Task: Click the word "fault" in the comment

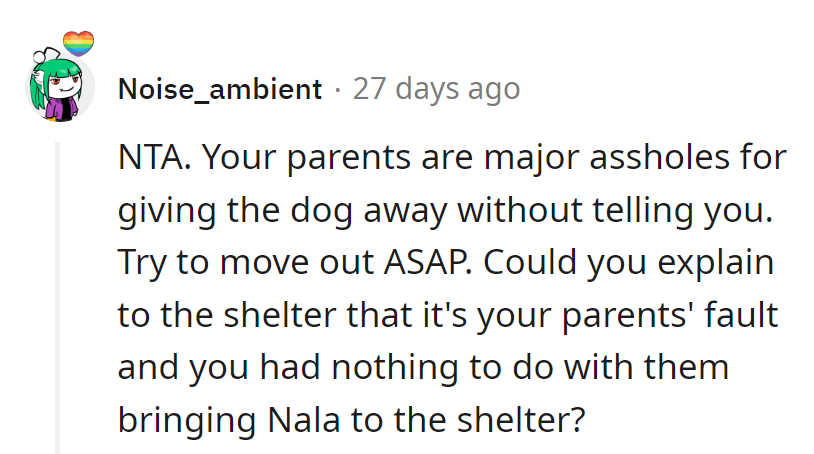Action: (x=742, y=315)
